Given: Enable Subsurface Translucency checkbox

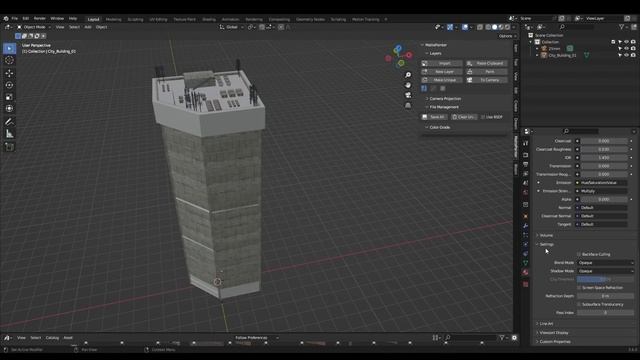Looking at the screenshot, I should click(579, 304).
